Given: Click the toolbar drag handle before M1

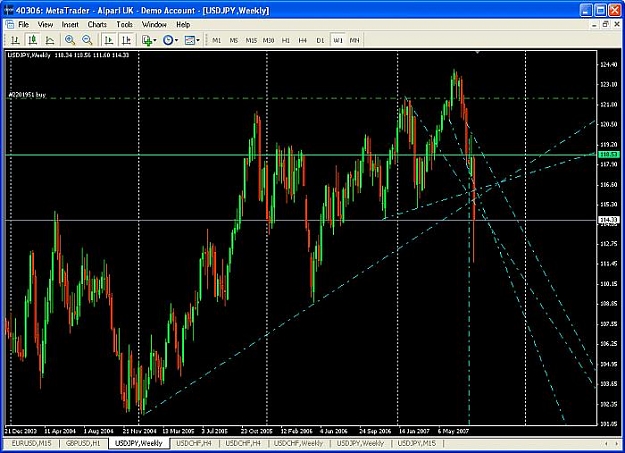Looking at the screenshot, I should click(x=206, y=40).
